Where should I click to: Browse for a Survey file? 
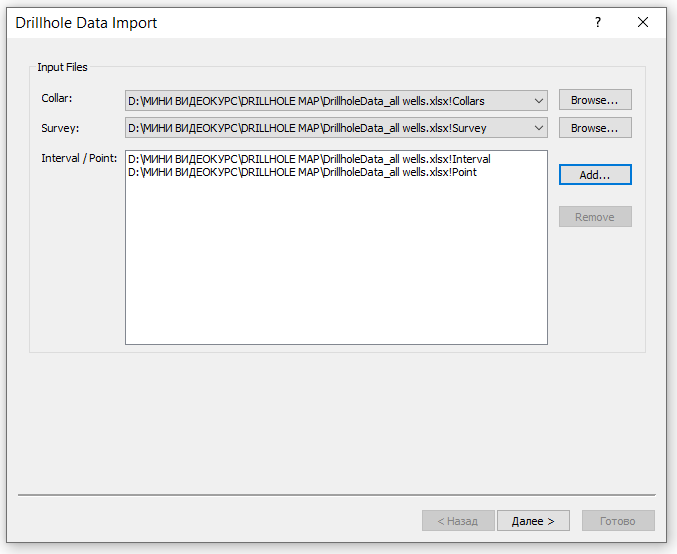(595, 128)
